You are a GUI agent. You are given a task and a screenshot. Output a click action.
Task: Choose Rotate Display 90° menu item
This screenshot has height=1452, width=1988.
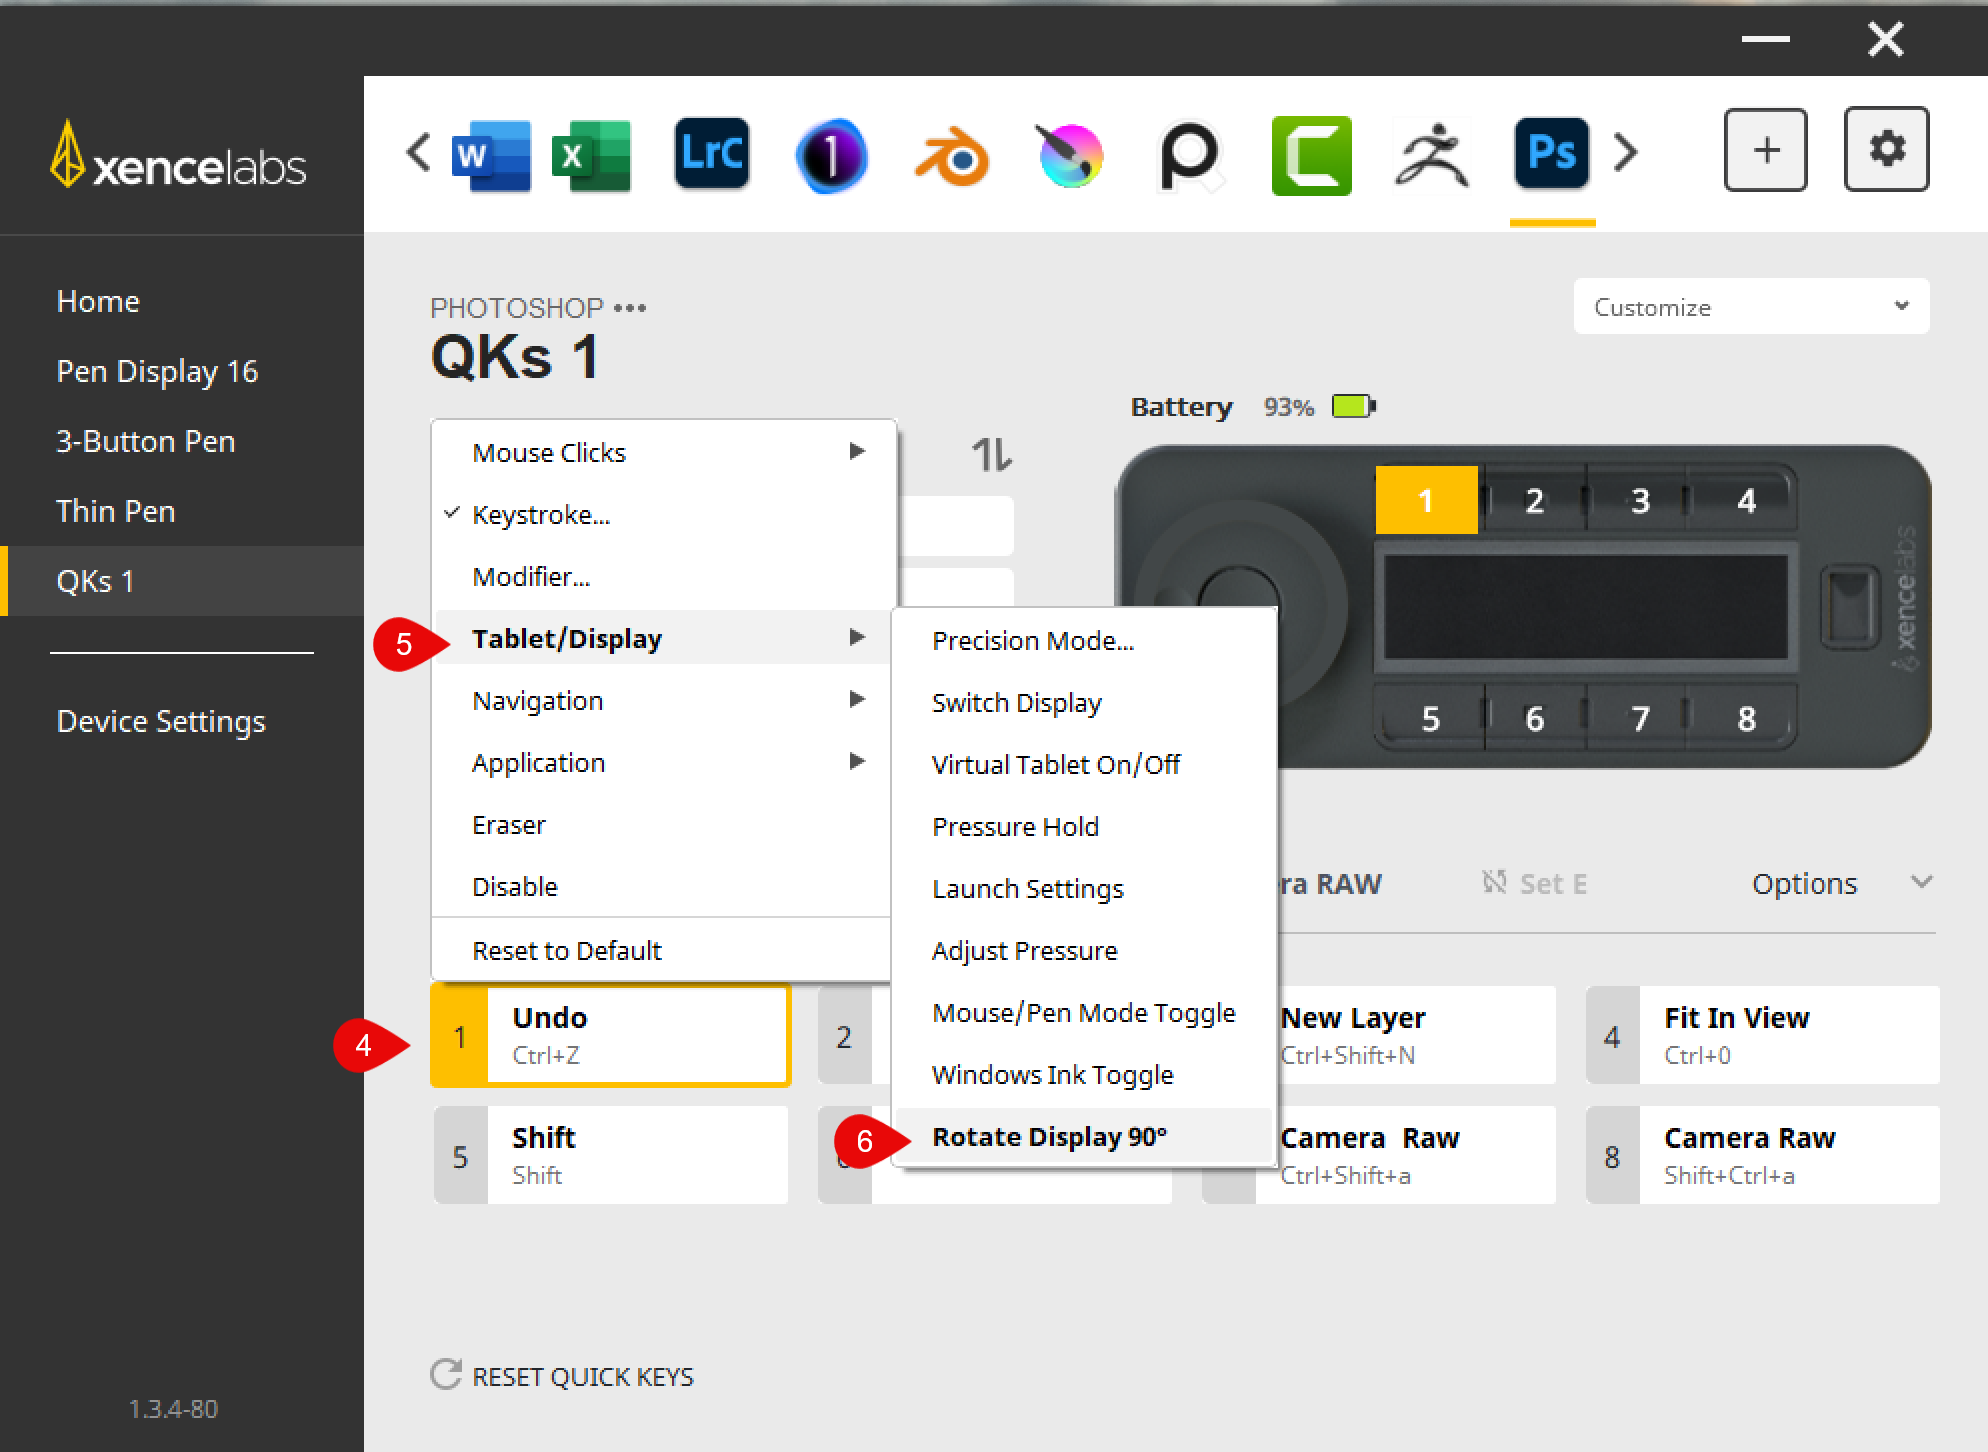(x=1049, y=1137)
